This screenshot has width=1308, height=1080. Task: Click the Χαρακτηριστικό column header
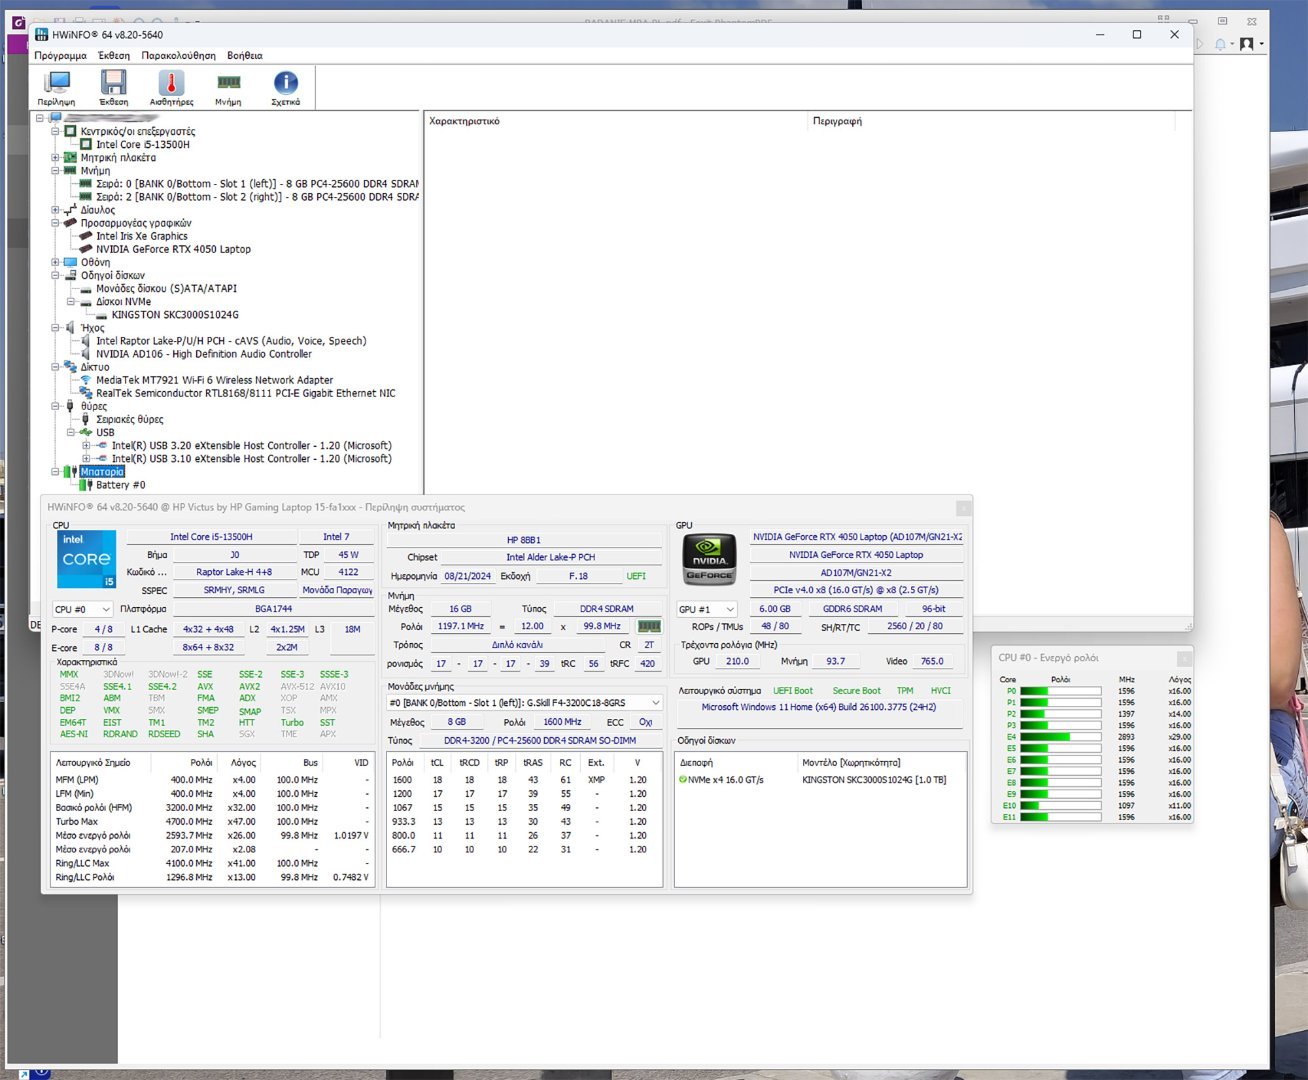click(615, 121)
